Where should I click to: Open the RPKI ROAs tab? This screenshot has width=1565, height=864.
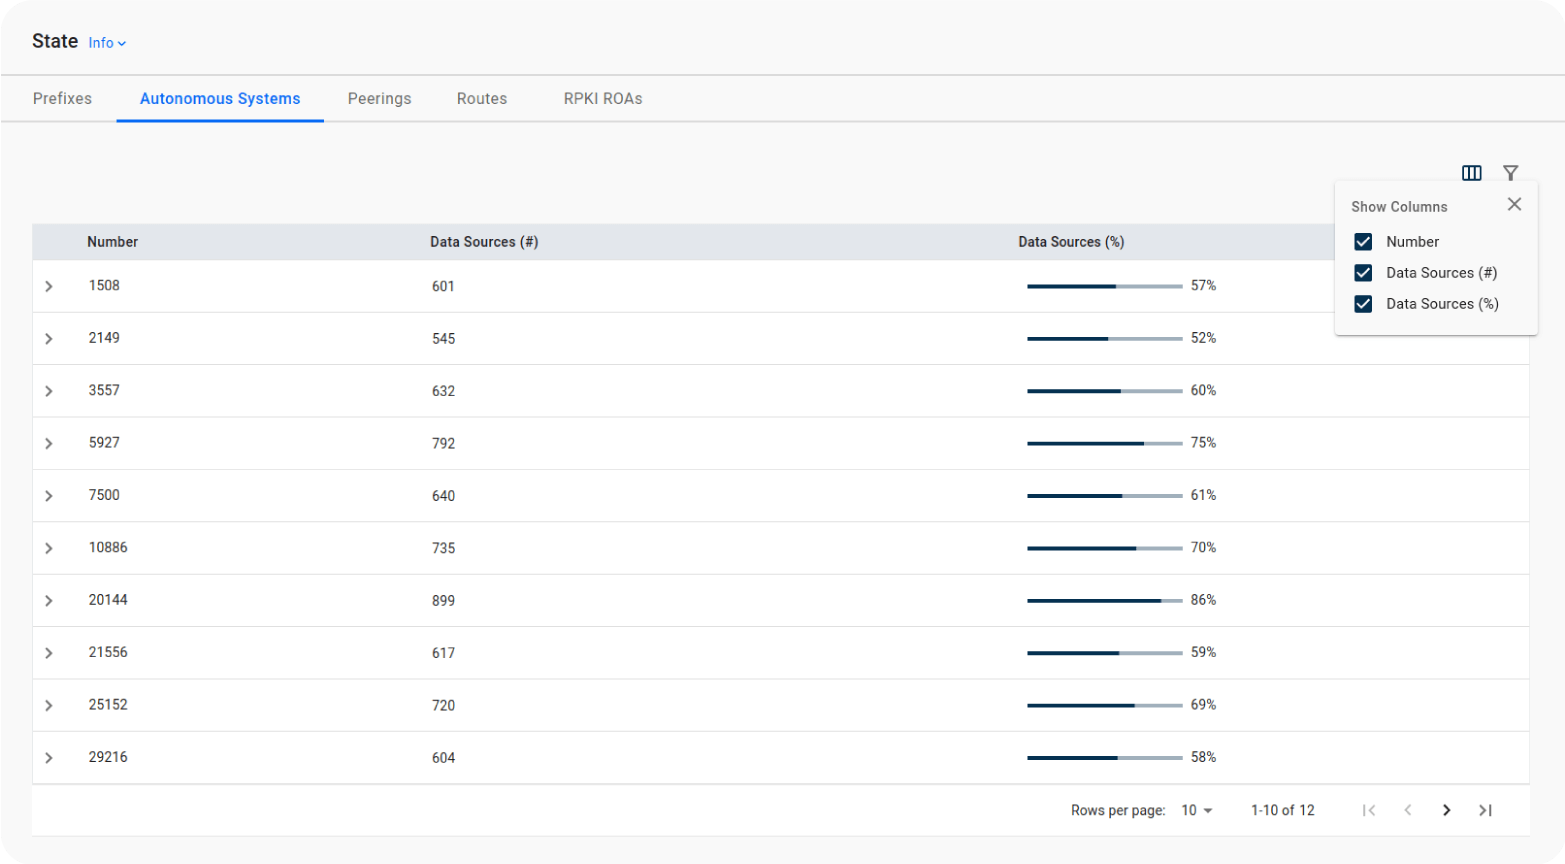602,99
